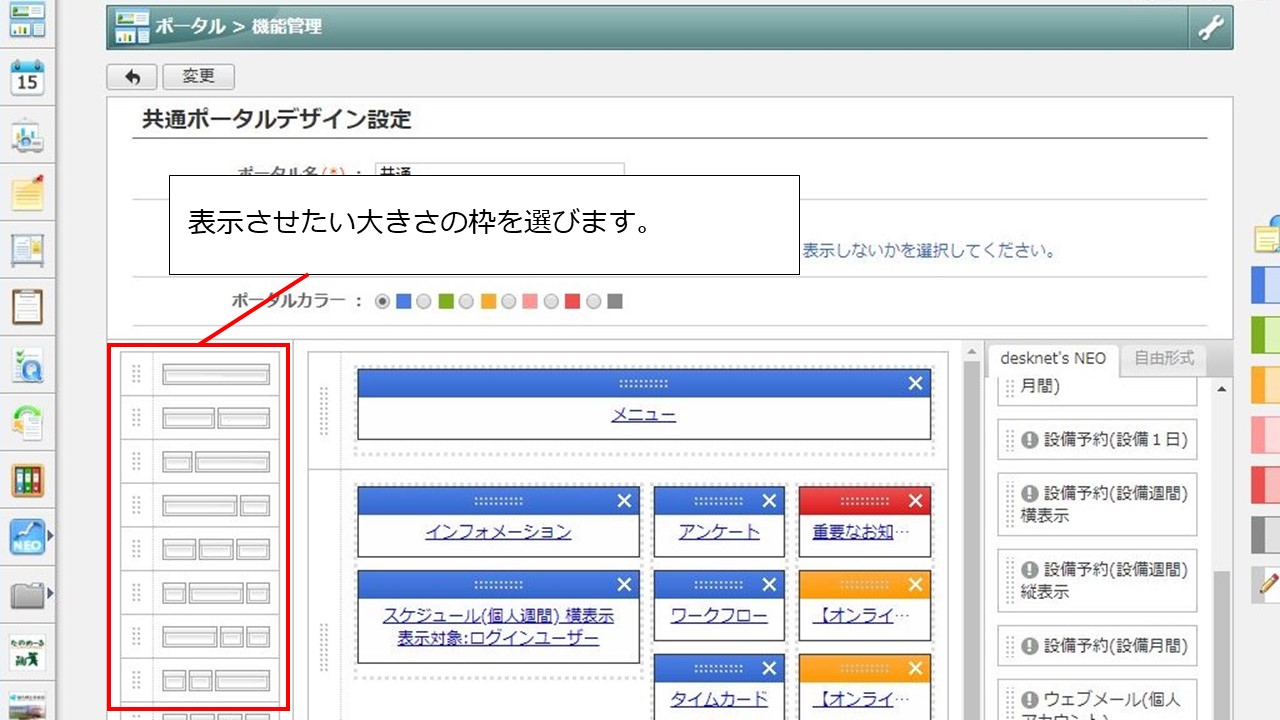Screen dimensions: 1280x720
Task: Click the pencil icon on right edge
Action: 1268,583
